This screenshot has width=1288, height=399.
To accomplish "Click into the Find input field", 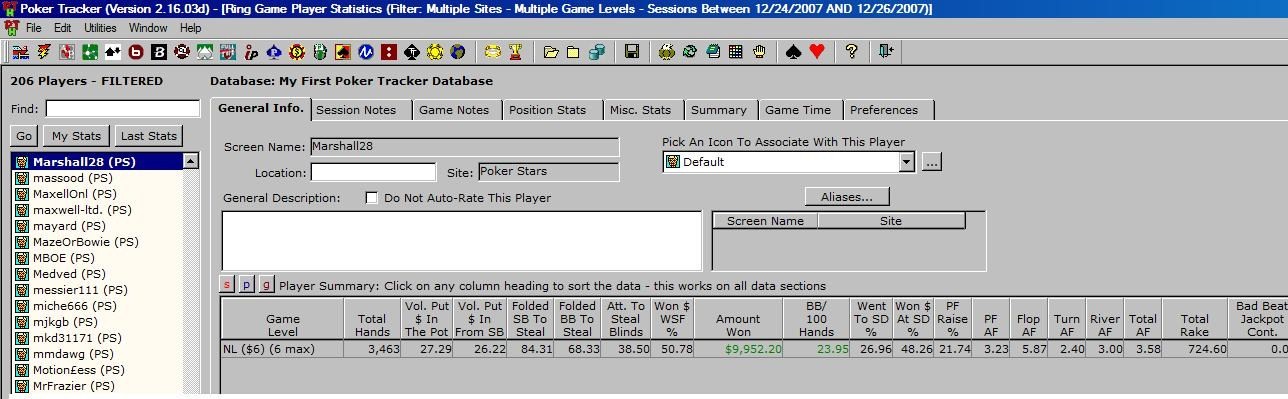I will coord(123,109).
